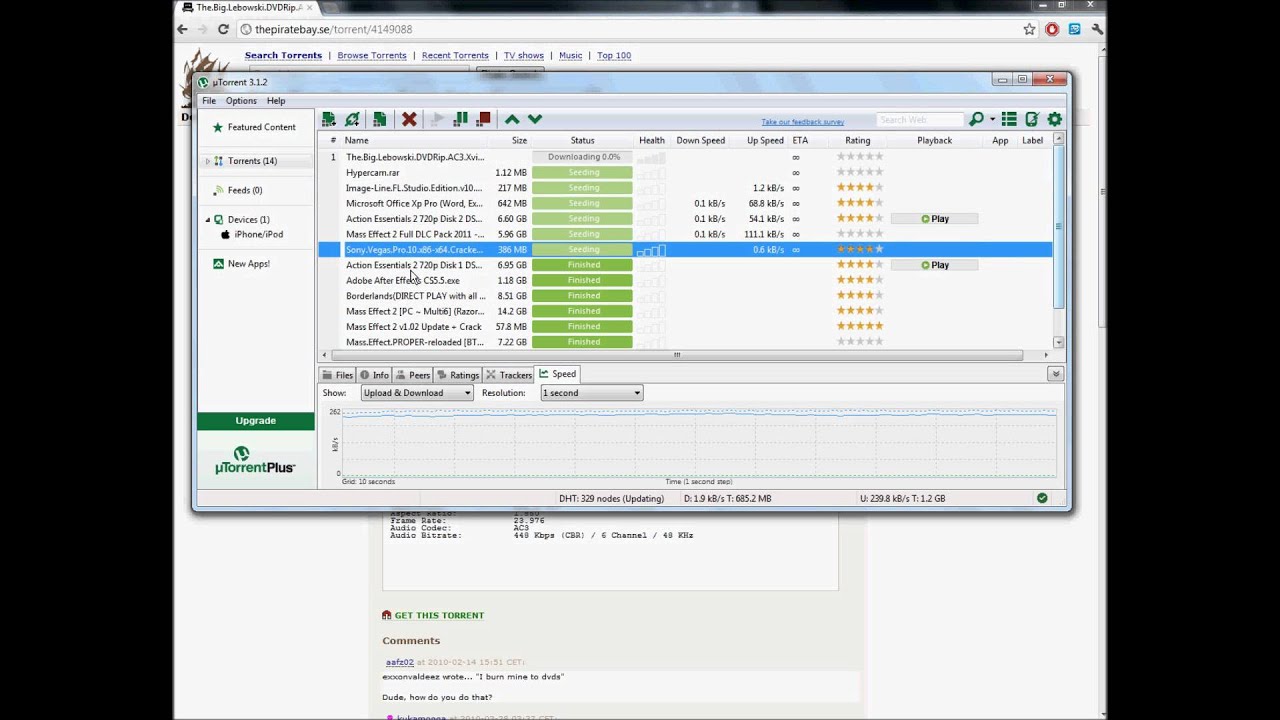Open the Options menu
This screenshot has height=720, width=1280.
click(x=241, y=101)
